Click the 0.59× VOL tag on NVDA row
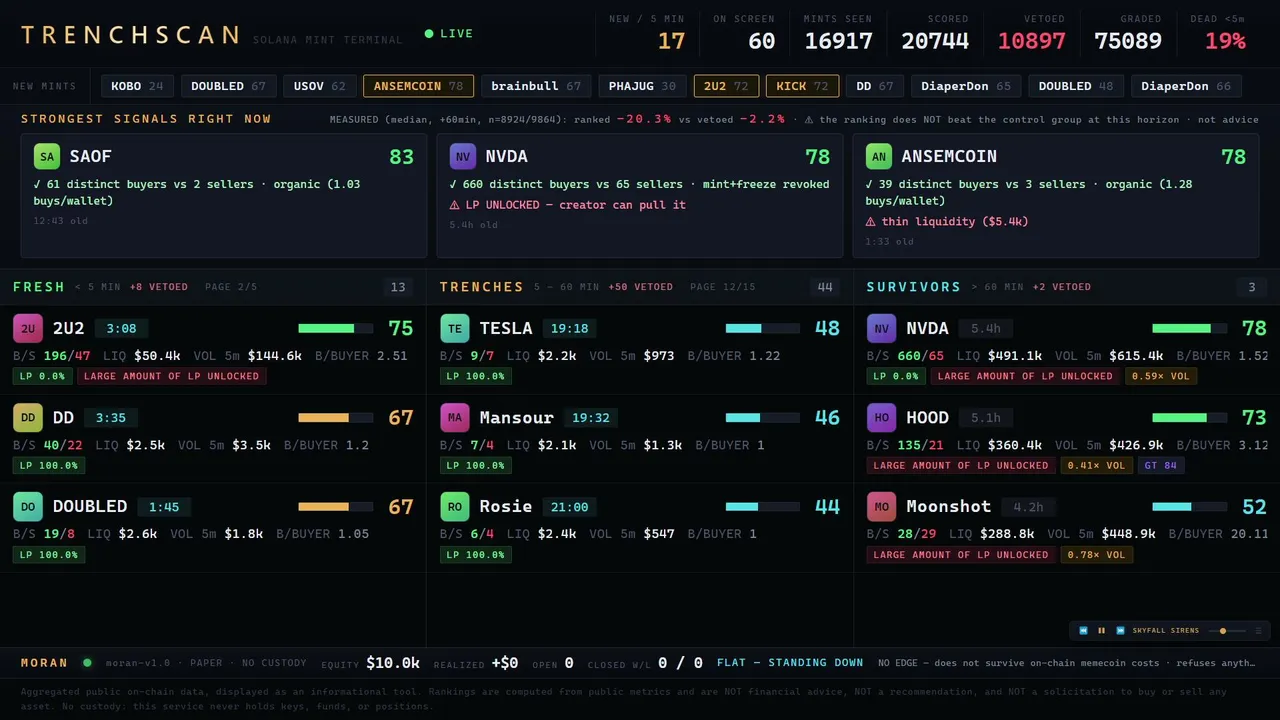 [x=1161, y=376]
